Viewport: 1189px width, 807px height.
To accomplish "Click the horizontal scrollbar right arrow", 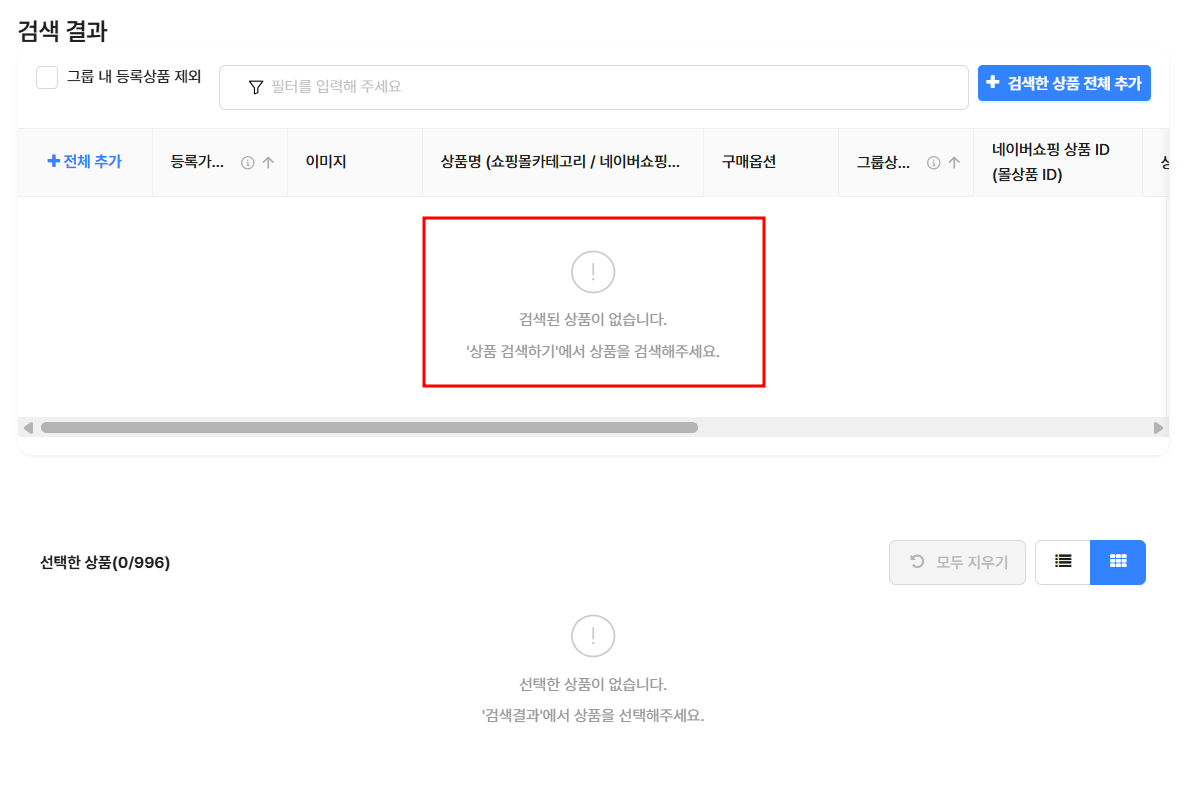I will pyautogui.click(x=1158, y=428).
